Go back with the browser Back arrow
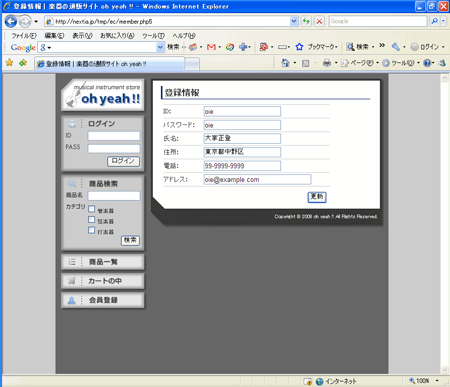Screen dimensions: 450x387 pyautogui.click(x=11, y=22)
